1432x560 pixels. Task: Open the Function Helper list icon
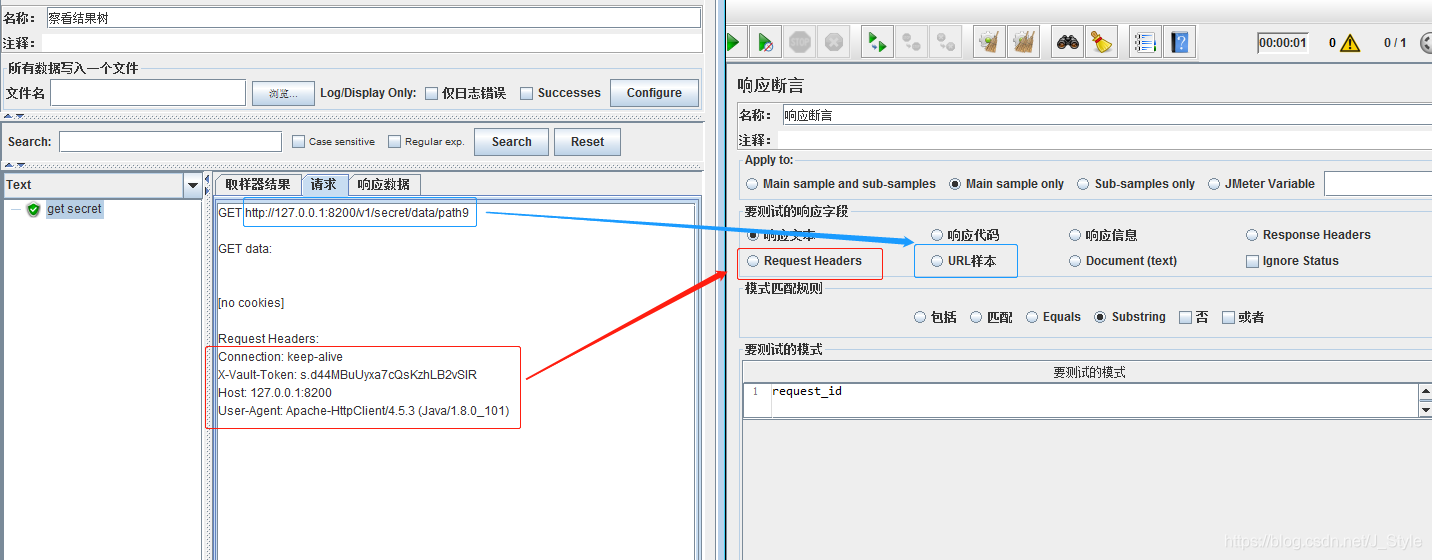tap(1145, 43)
